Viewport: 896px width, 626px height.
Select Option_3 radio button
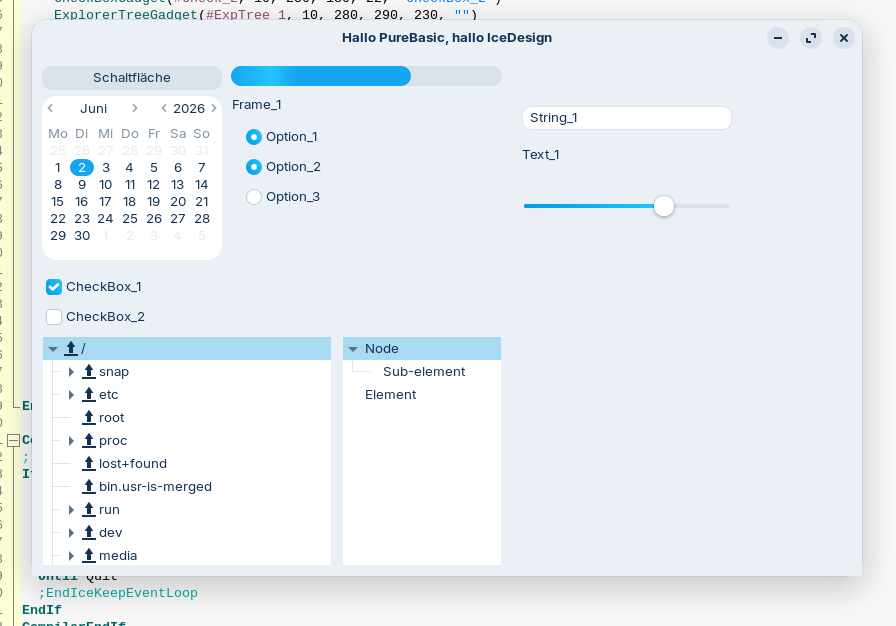point(254,197)
